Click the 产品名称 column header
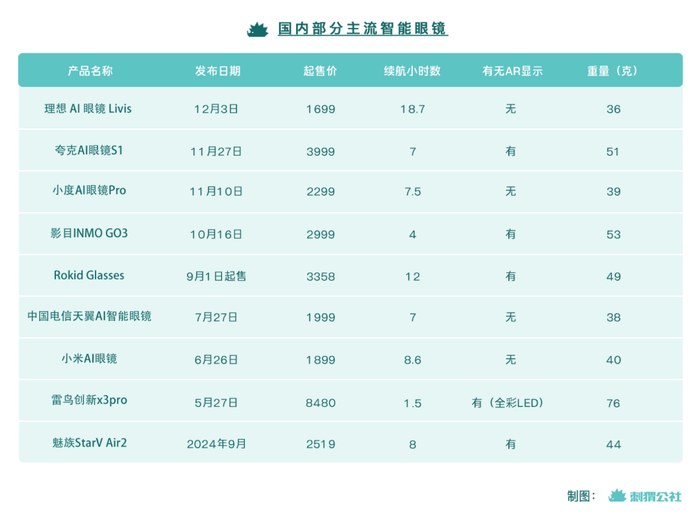Screen dimensions: 700x517 point(90,71)
